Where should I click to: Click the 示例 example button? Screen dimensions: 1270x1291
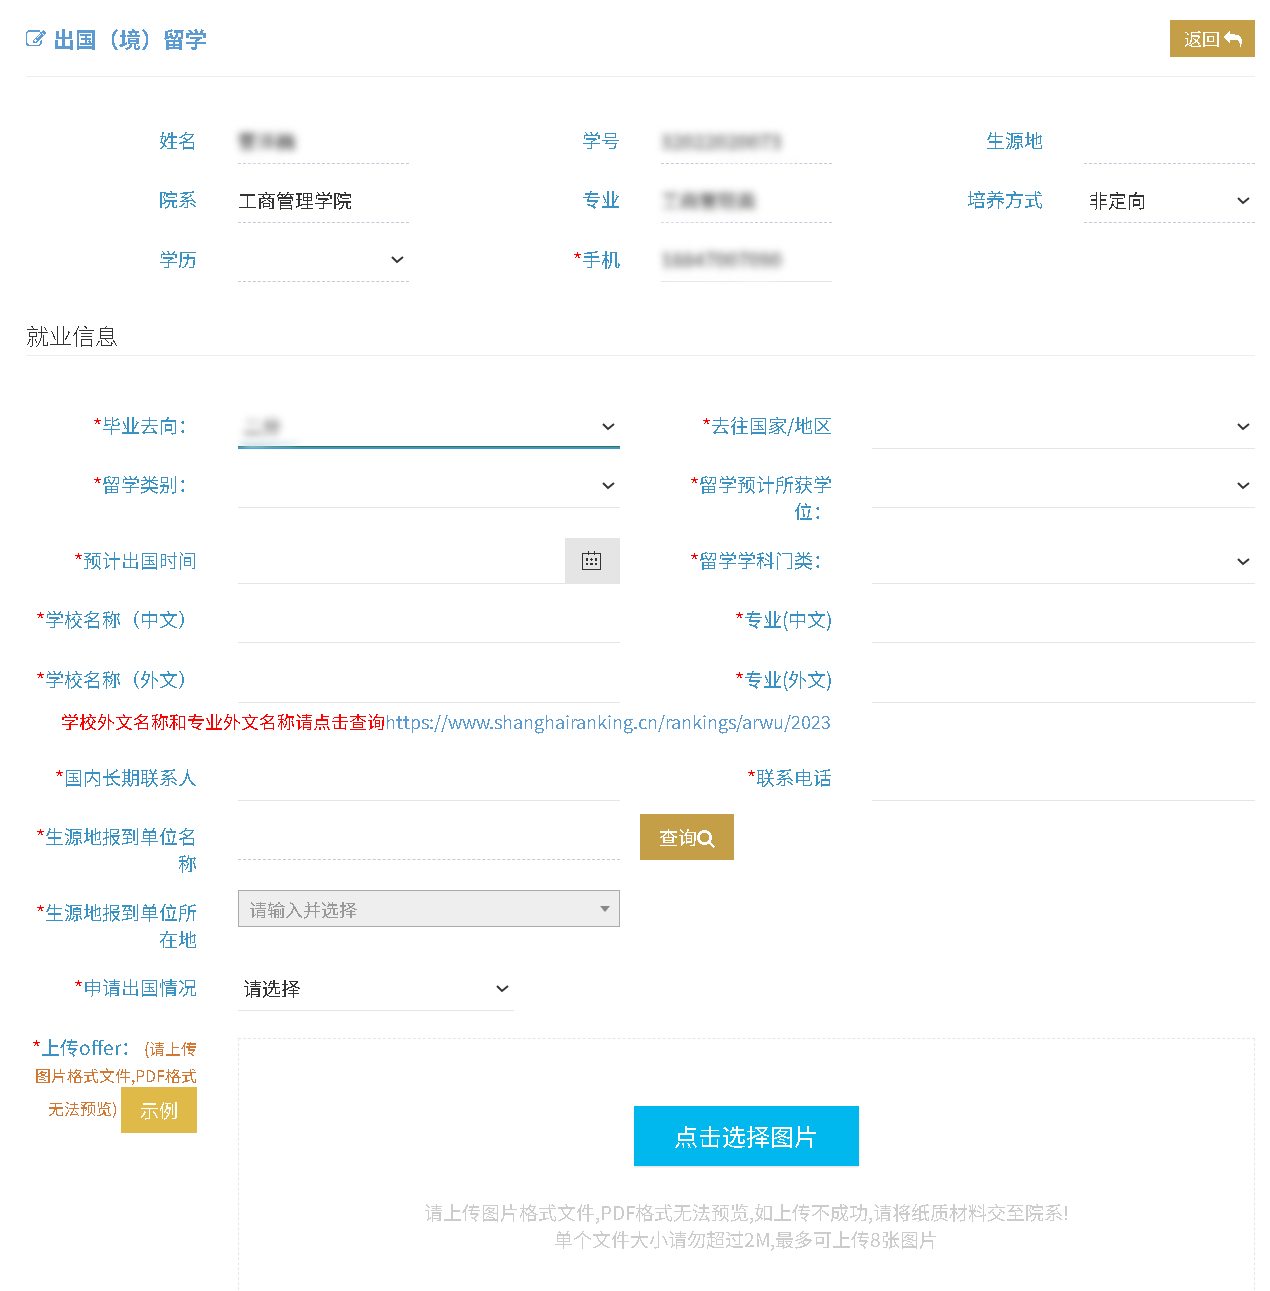(x=159, y=1111)
